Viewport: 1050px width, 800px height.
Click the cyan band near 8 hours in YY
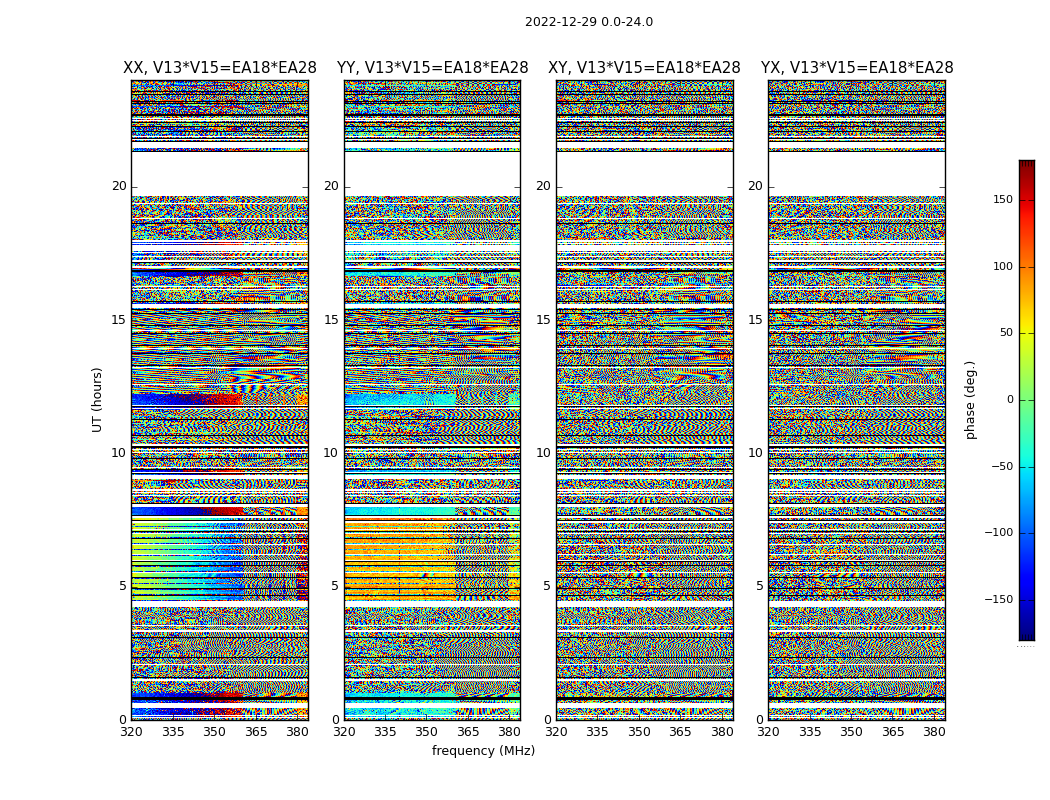pos(400,511)
